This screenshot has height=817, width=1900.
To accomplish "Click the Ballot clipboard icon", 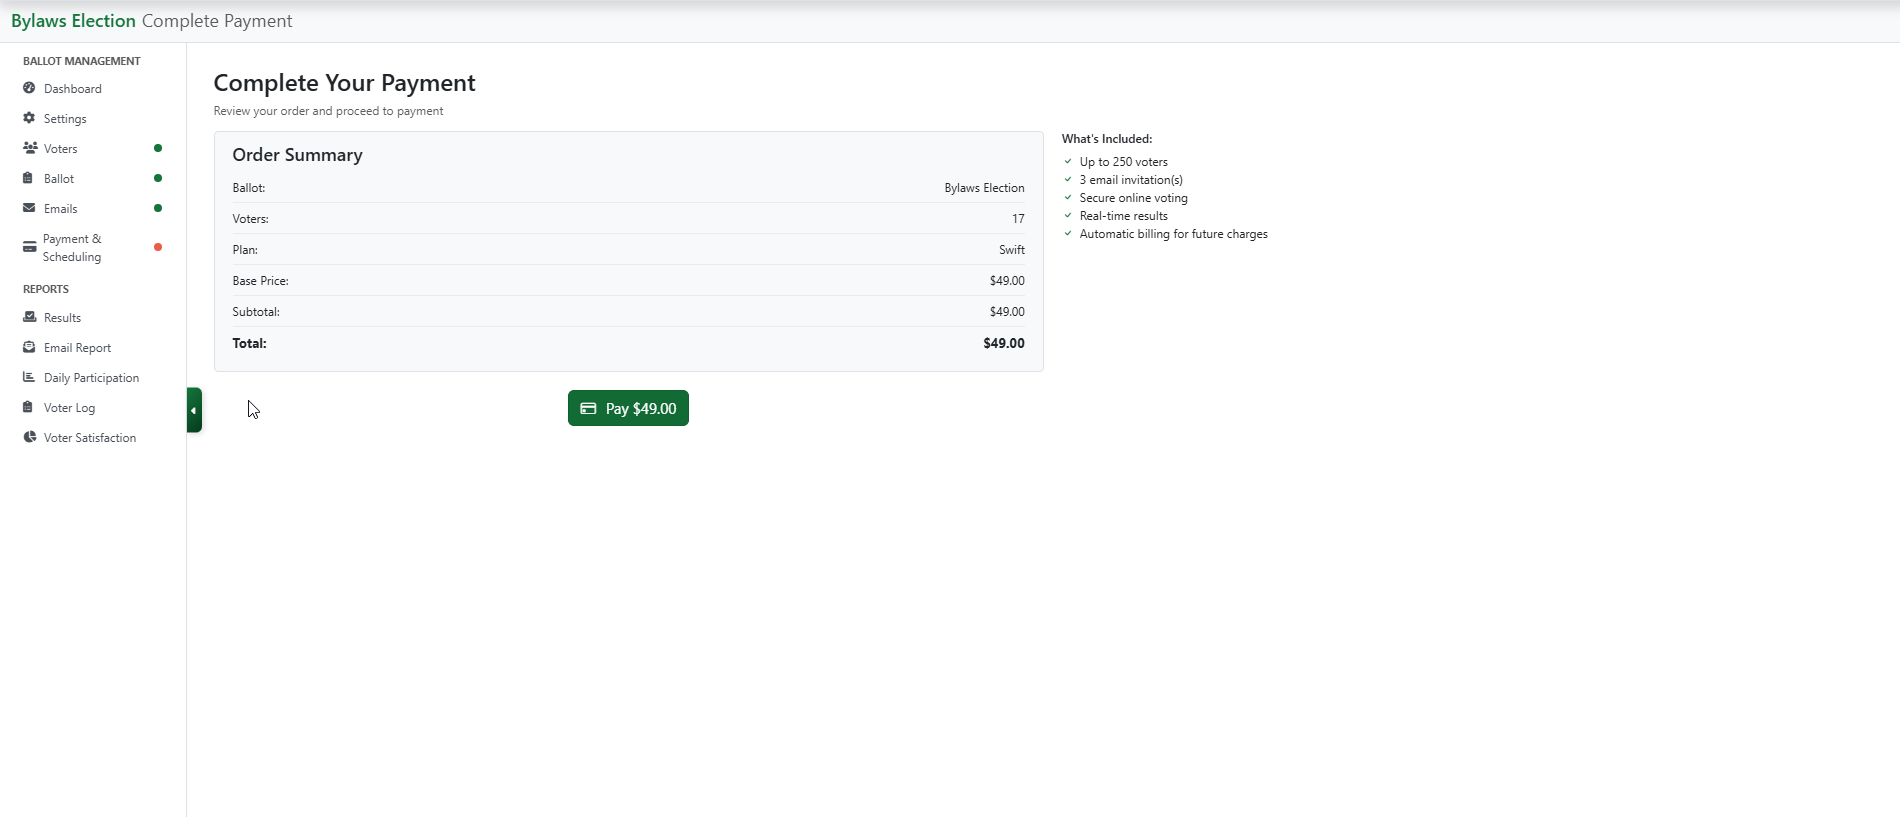I will click(x=28, y=178).
